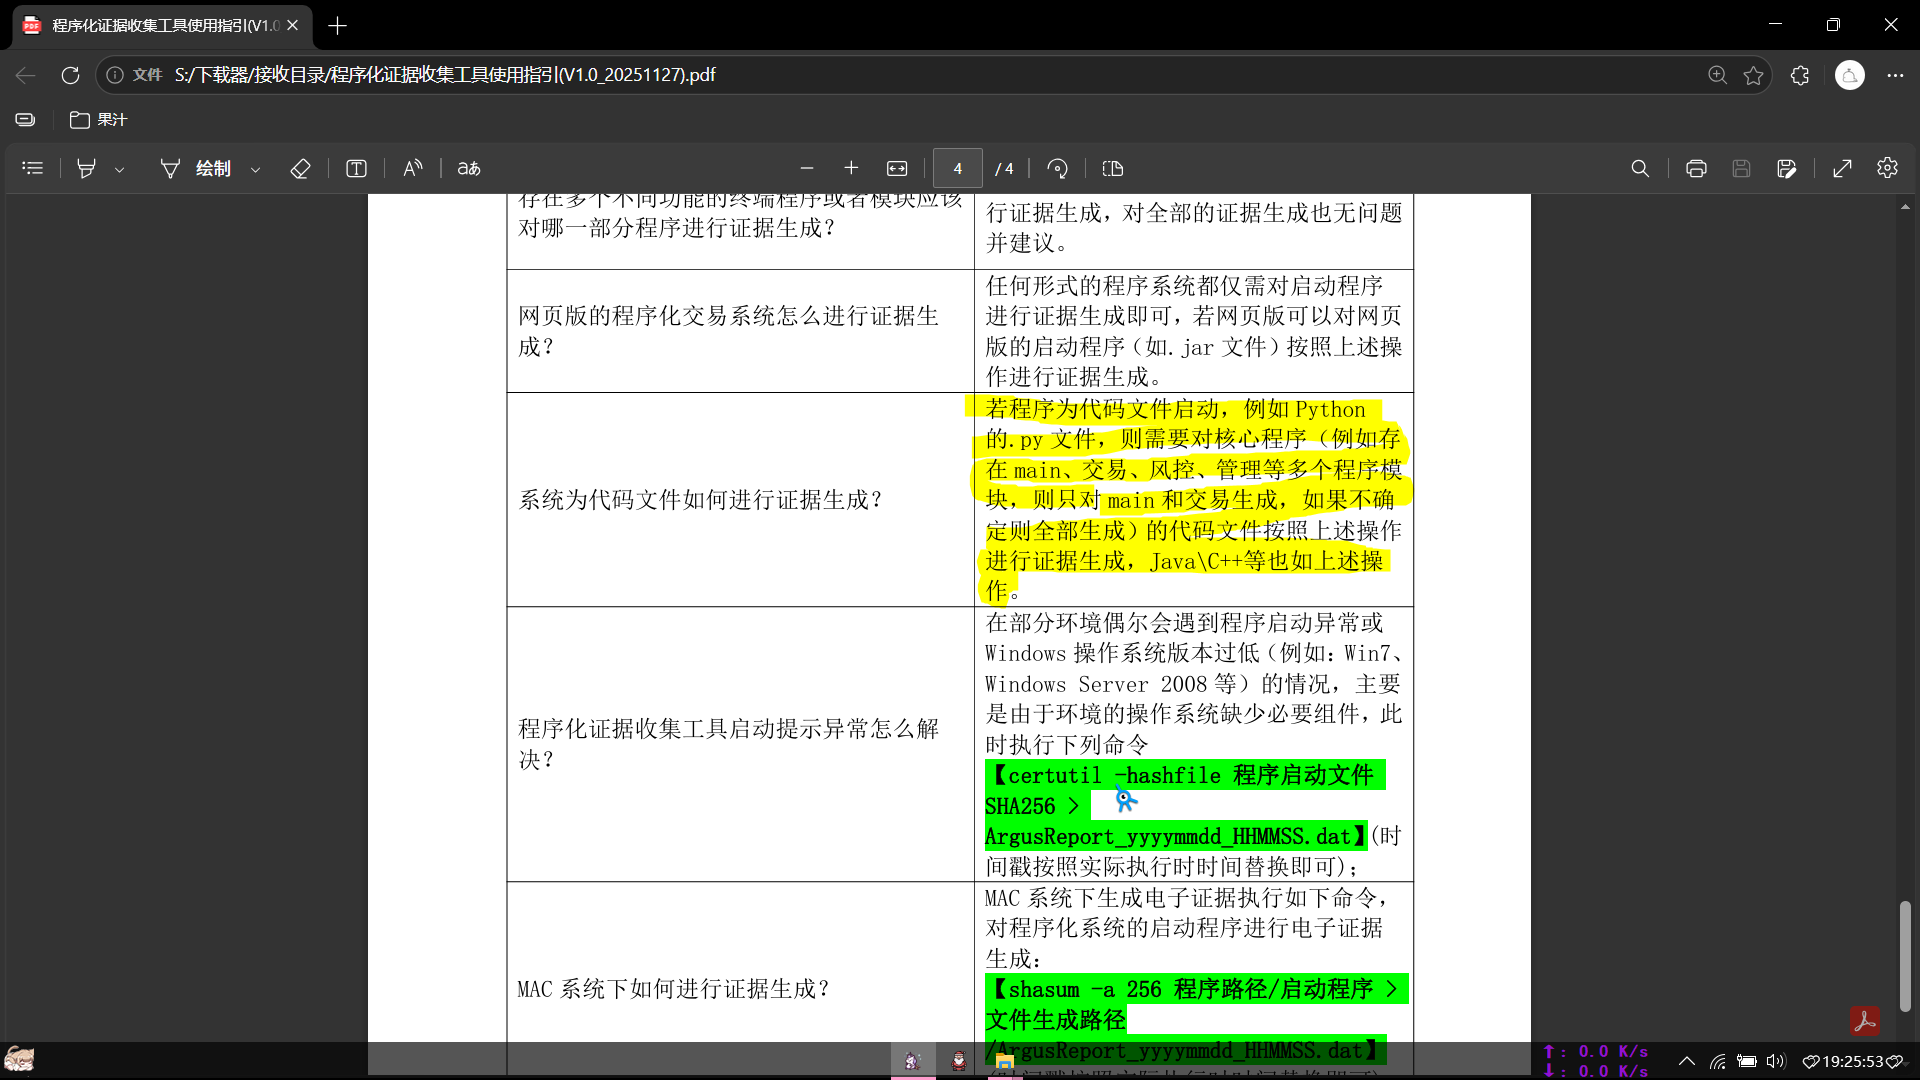Search within the PDF document
Screen dimensions: 1920x1080
tap(1640, 168)
